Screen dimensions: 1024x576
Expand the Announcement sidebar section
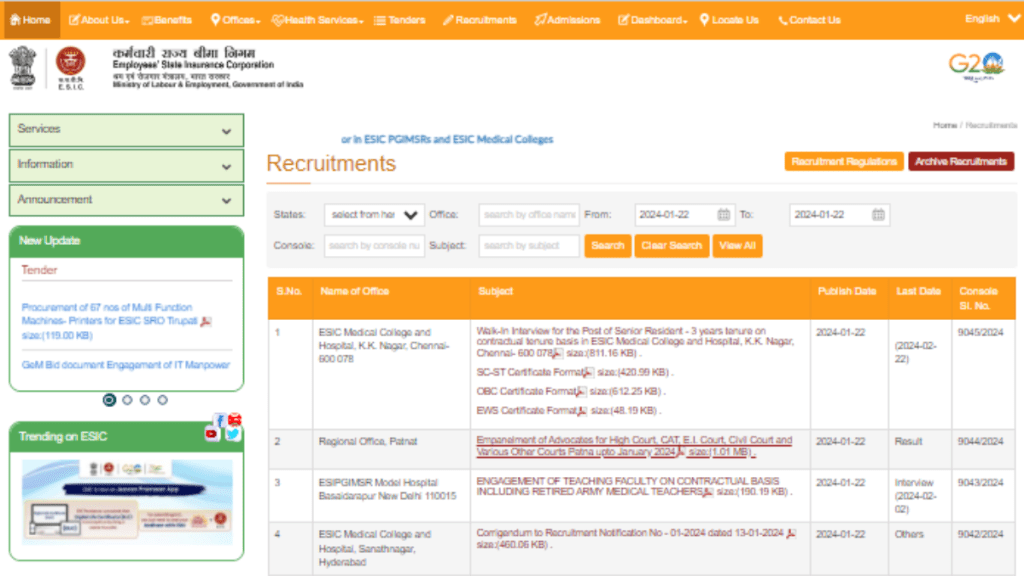126,200
